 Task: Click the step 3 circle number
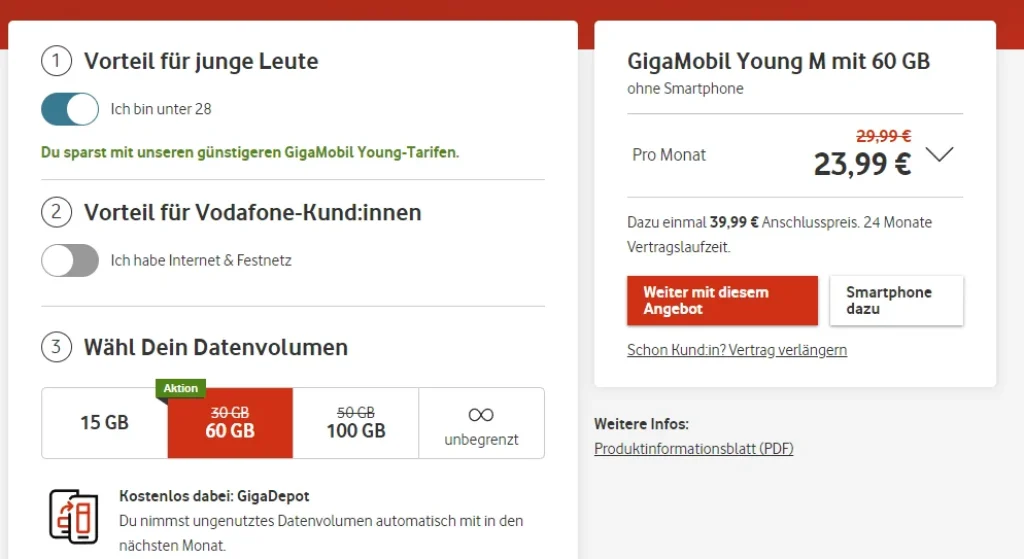pos(57,347)
